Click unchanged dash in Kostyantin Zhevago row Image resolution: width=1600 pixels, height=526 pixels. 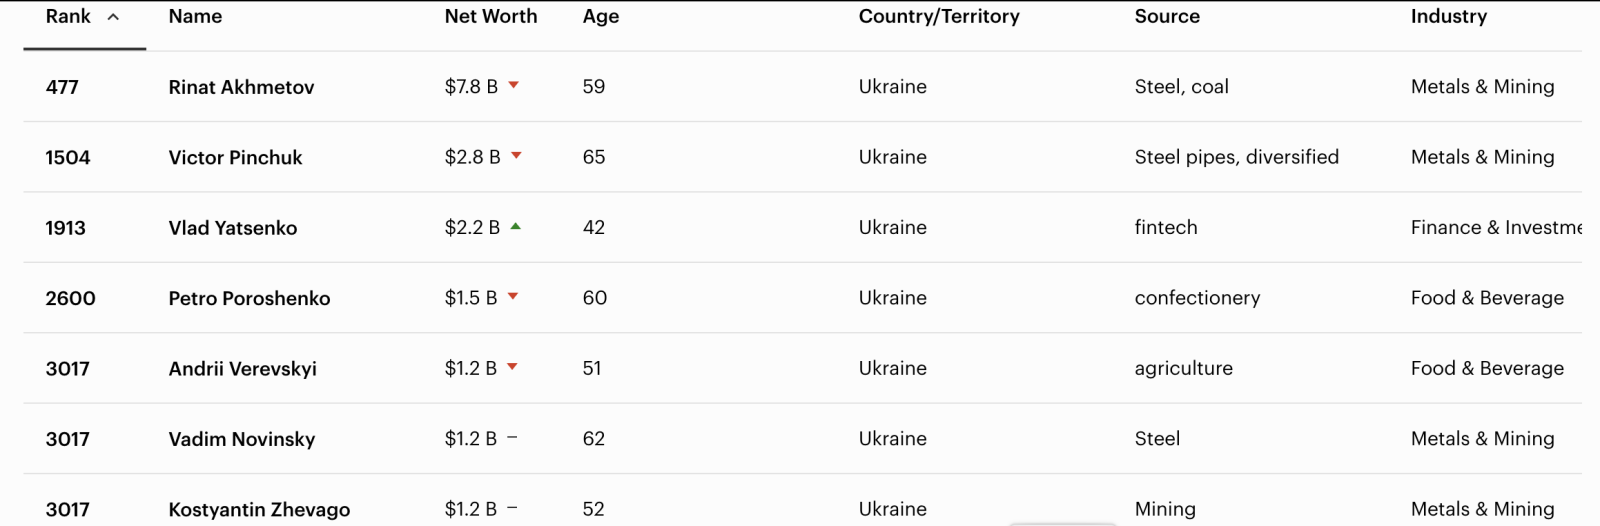pos(512,508)
